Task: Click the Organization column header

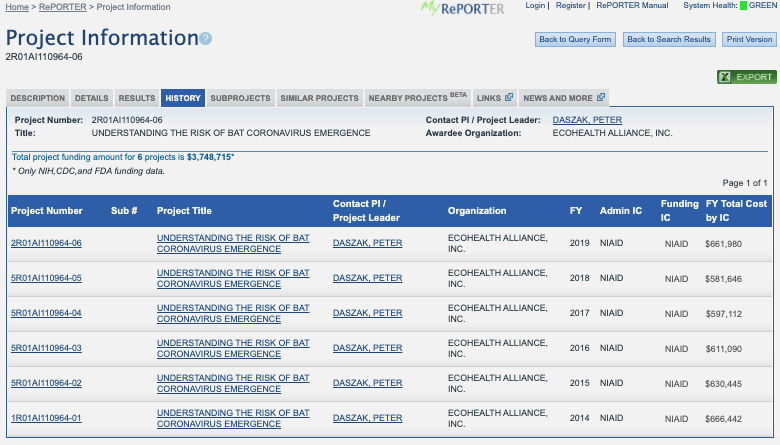Action: (477, 211)
